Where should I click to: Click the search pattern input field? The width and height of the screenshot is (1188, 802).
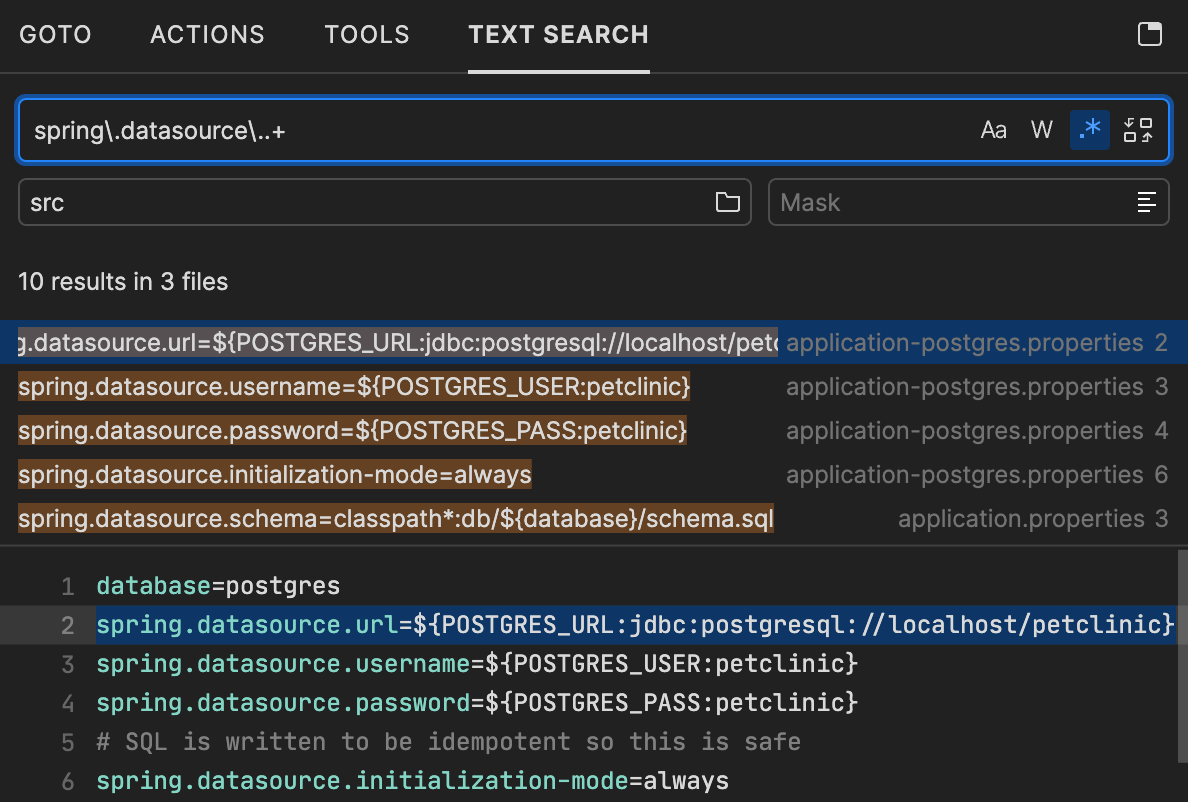(500, 130)
